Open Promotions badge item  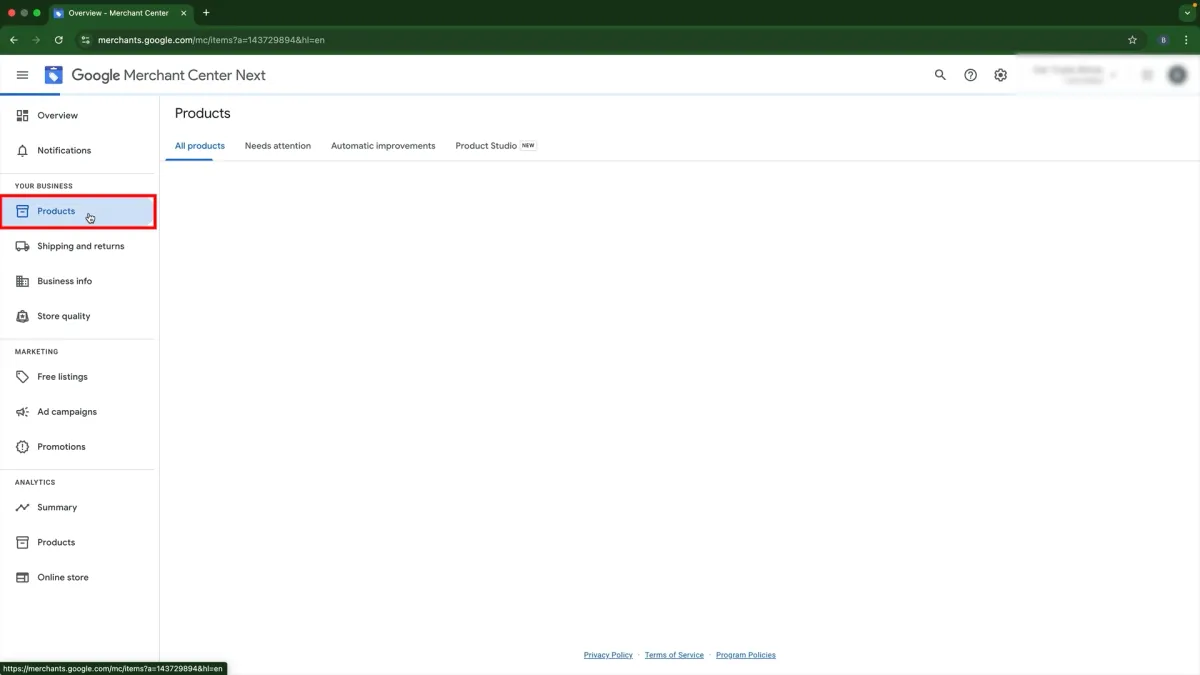pos(79,448)
